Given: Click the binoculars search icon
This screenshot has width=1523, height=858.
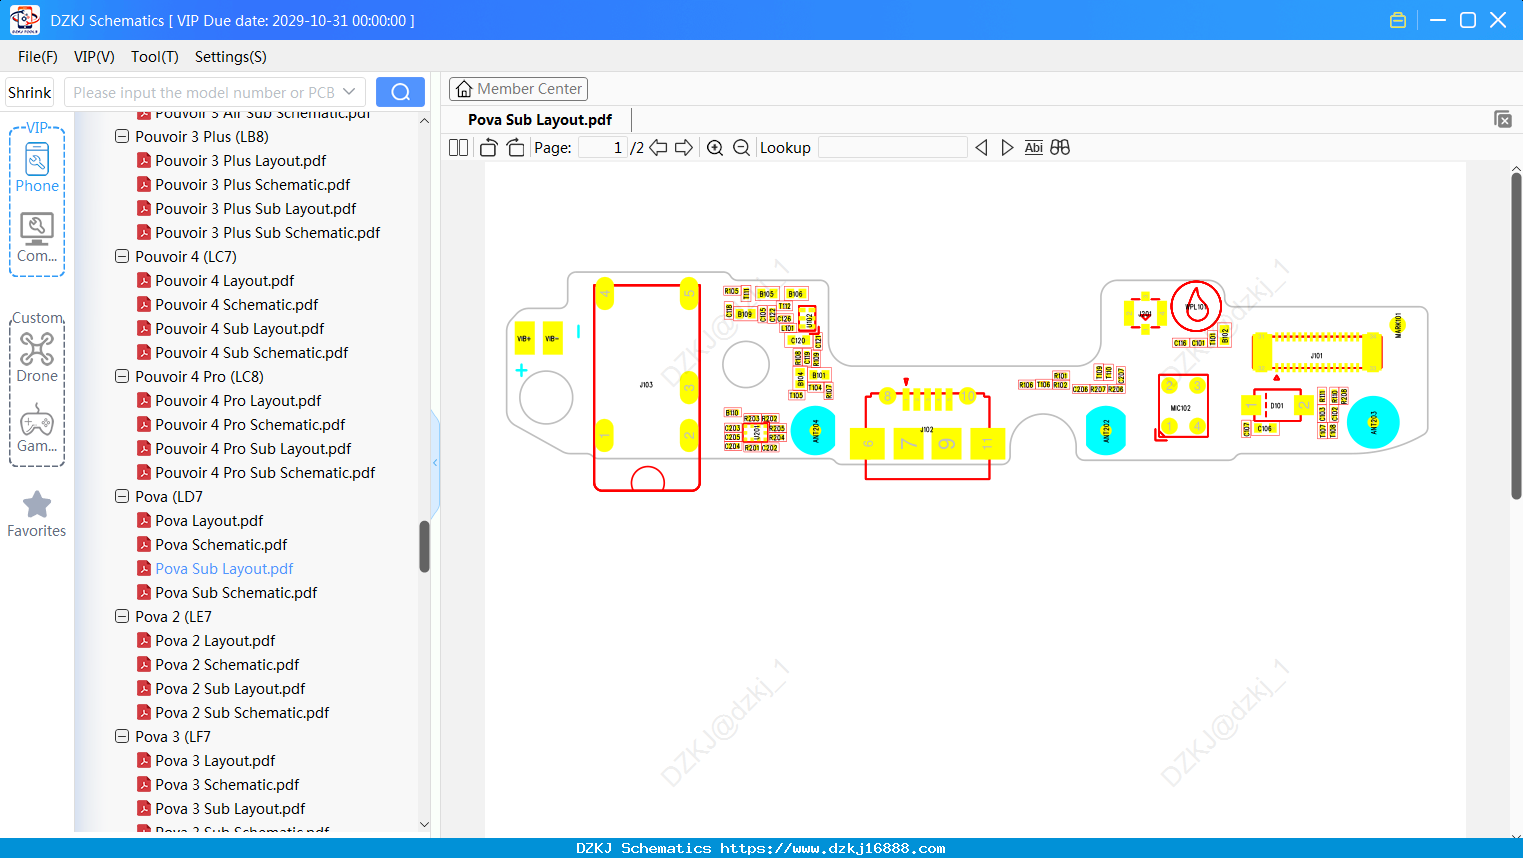Looking at the screenshot, I should point(1060,148).
